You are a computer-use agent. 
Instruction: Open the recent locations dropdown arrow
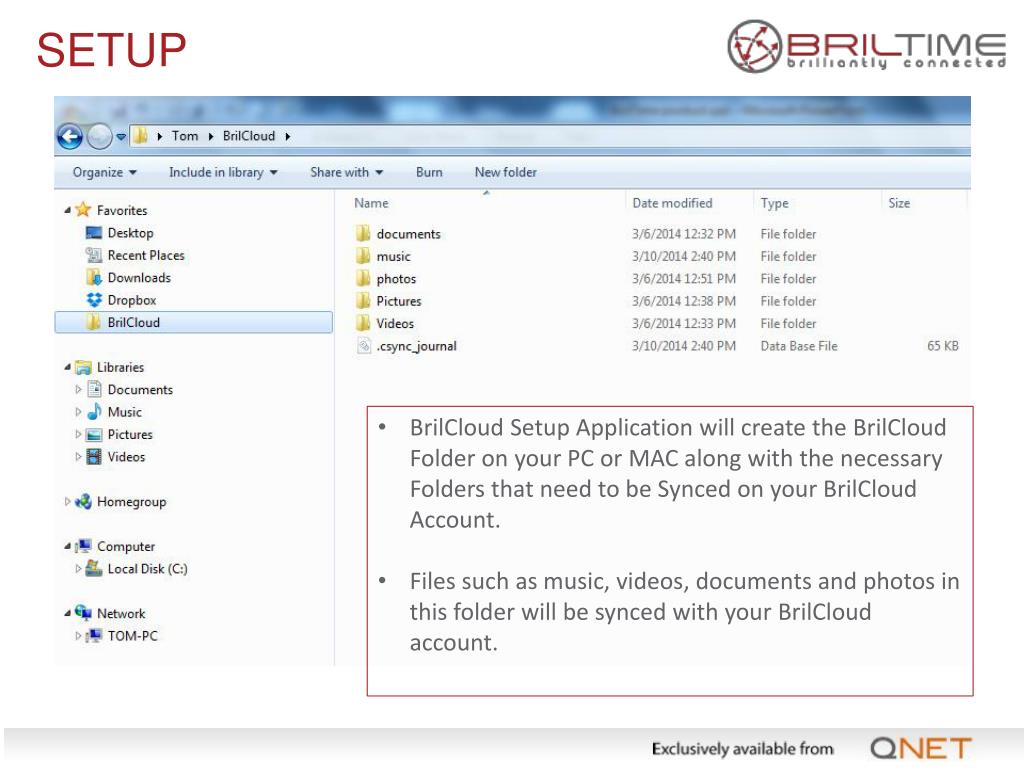121,137
